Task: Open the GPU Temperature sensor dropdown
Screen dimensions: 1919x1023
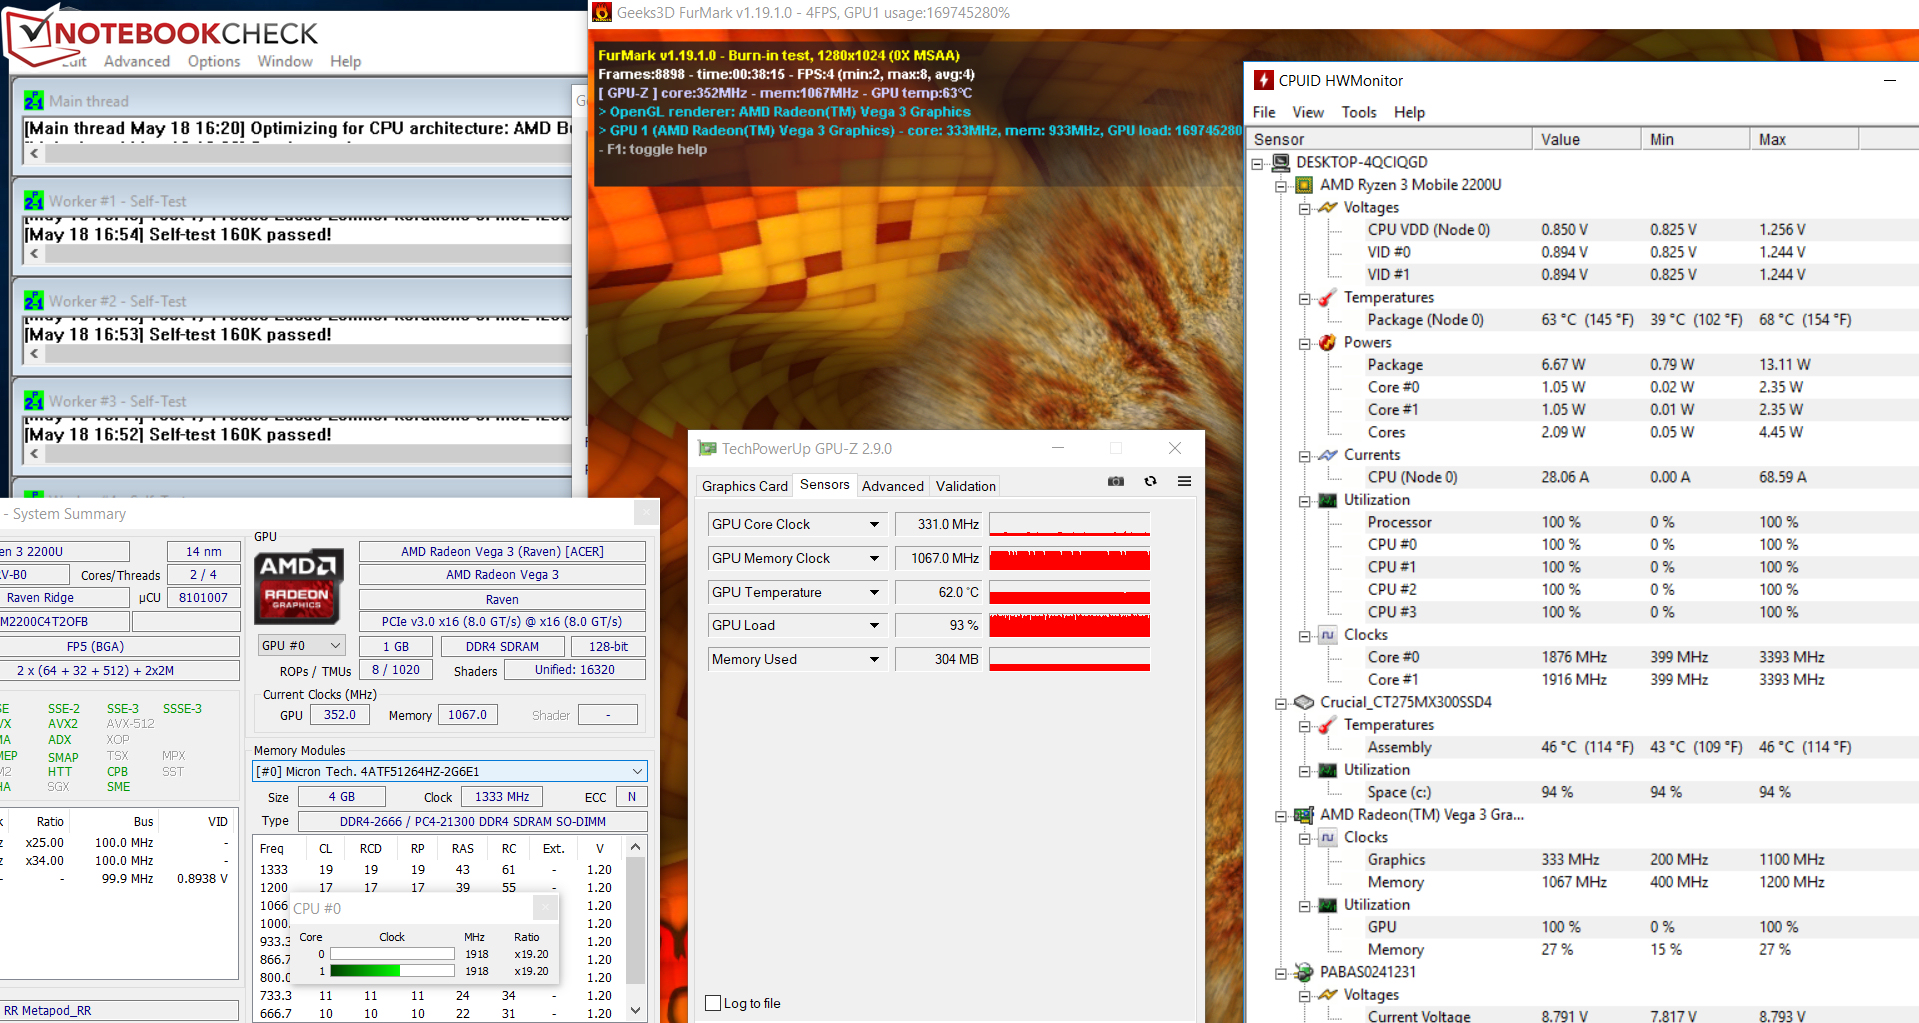Action: coord(874,592)
